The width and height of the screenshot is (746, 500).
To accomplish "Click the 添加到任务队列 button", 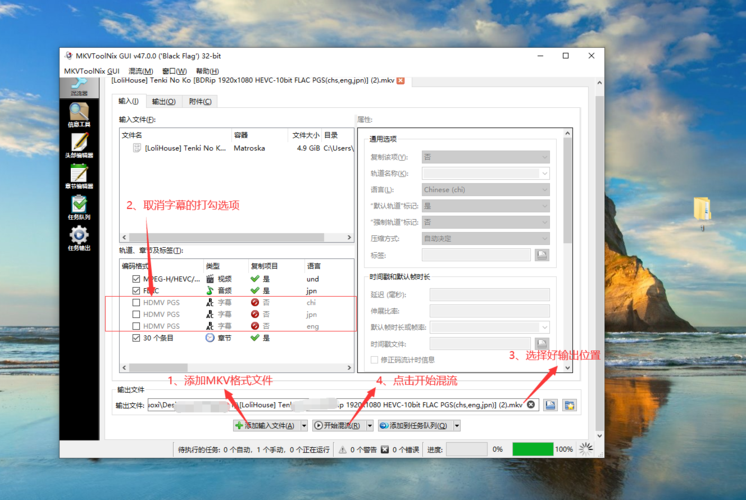I will pos(415,426).
